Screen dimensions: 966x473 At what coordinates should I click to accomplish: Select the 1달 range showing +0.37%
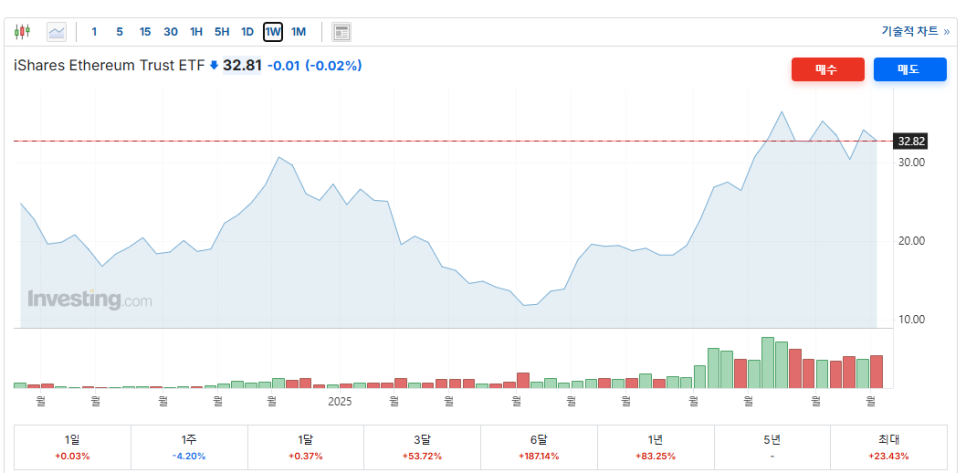pyautogui.click(x=306, y=448)
